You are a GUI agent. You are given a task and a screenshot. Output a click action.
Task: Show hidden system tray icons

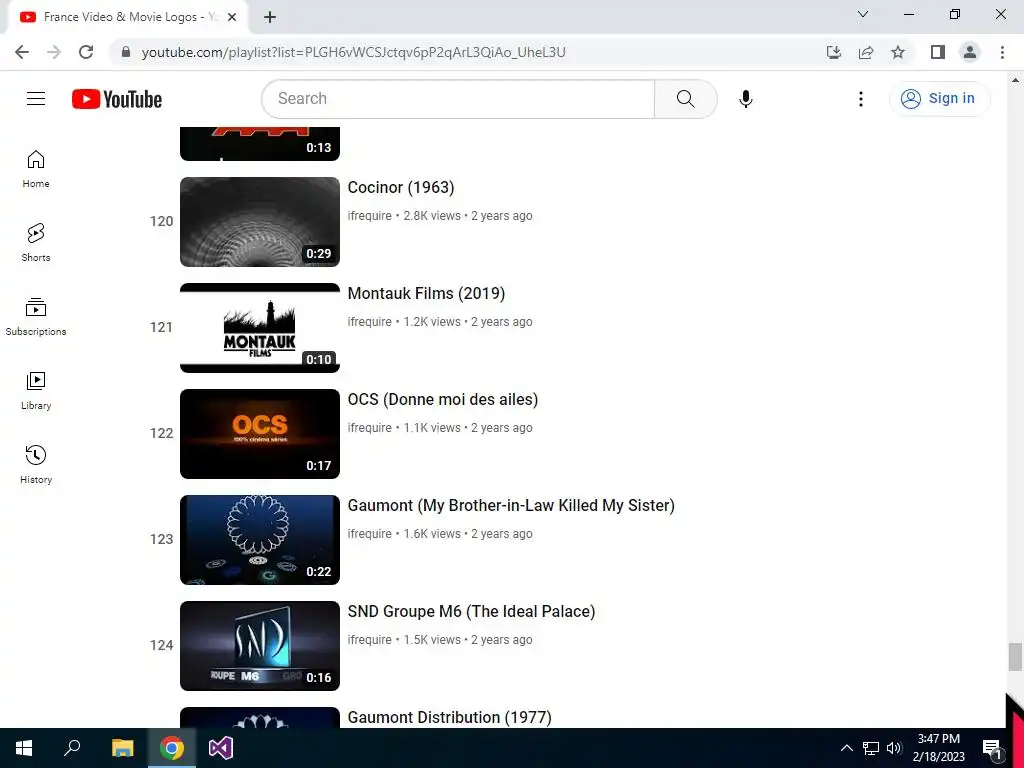pos(846,748)
